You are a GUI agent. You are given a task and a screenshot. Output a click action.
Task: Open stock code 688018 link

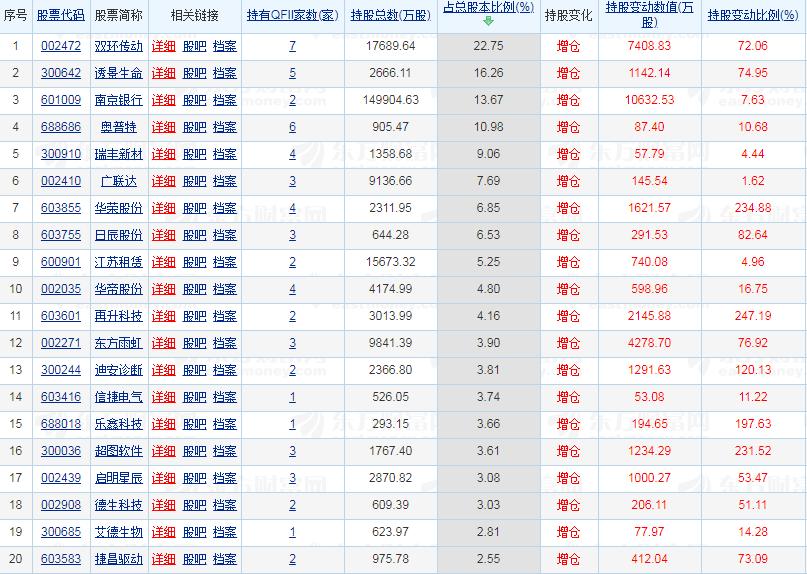61,424
